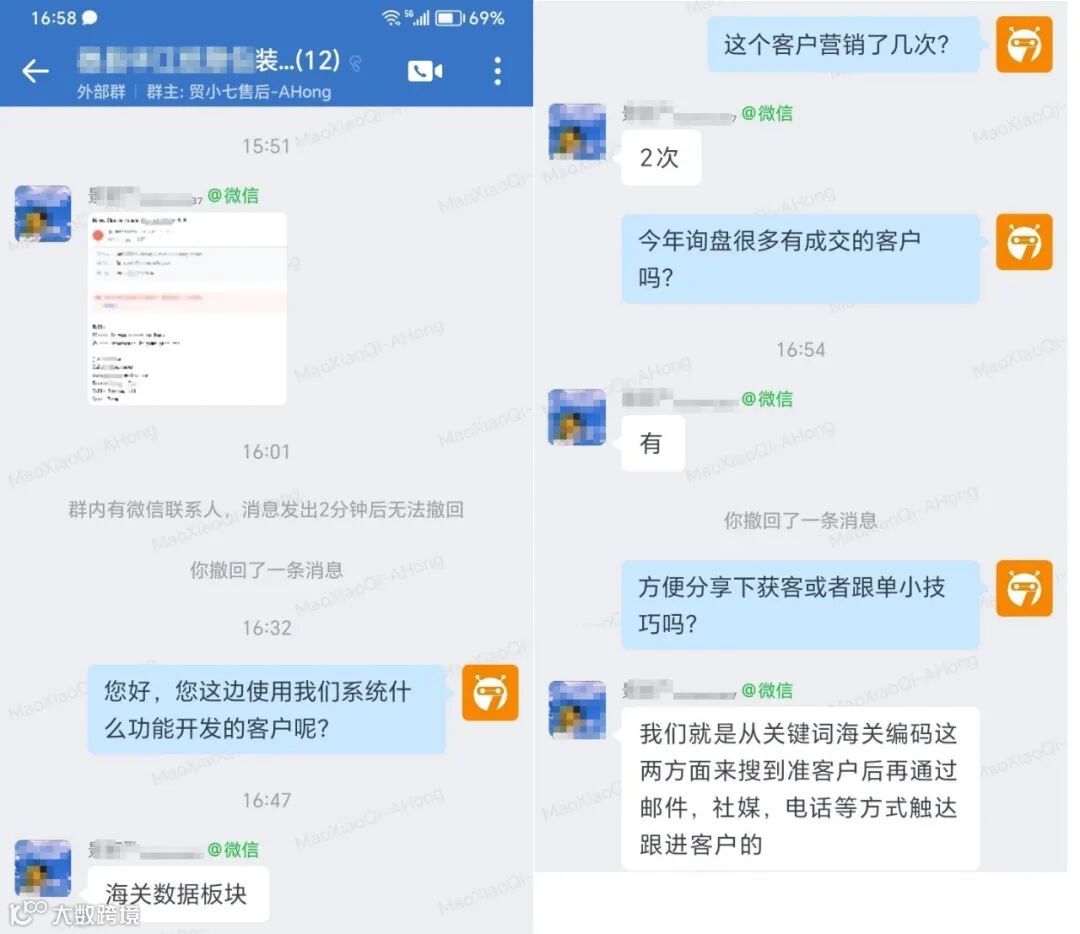Tap the back arrow in header

(35, 70)
